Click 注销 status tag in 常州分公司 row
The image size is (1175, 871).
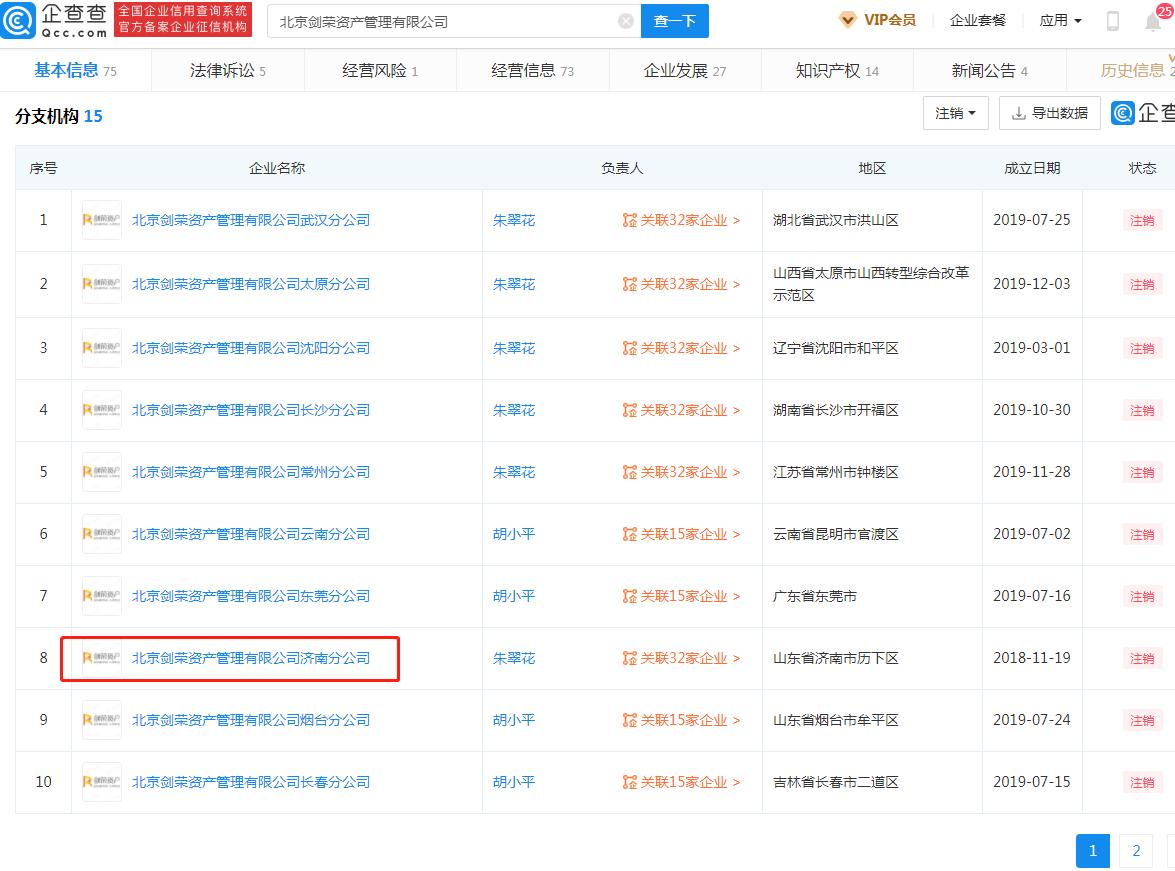1142,472
